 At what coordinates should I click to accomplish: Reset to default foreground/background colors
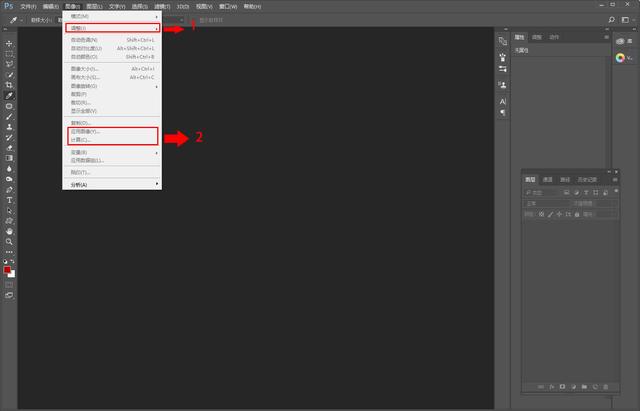coord(5,262)
